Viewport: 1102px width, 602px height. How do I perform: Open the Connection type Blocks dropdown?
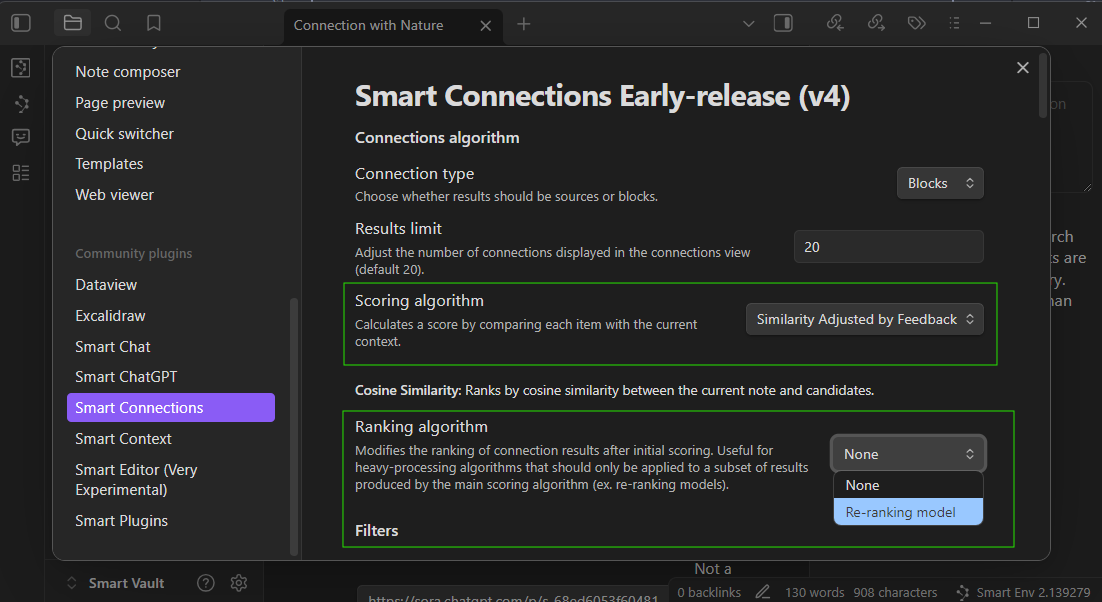tap(940, 183)
